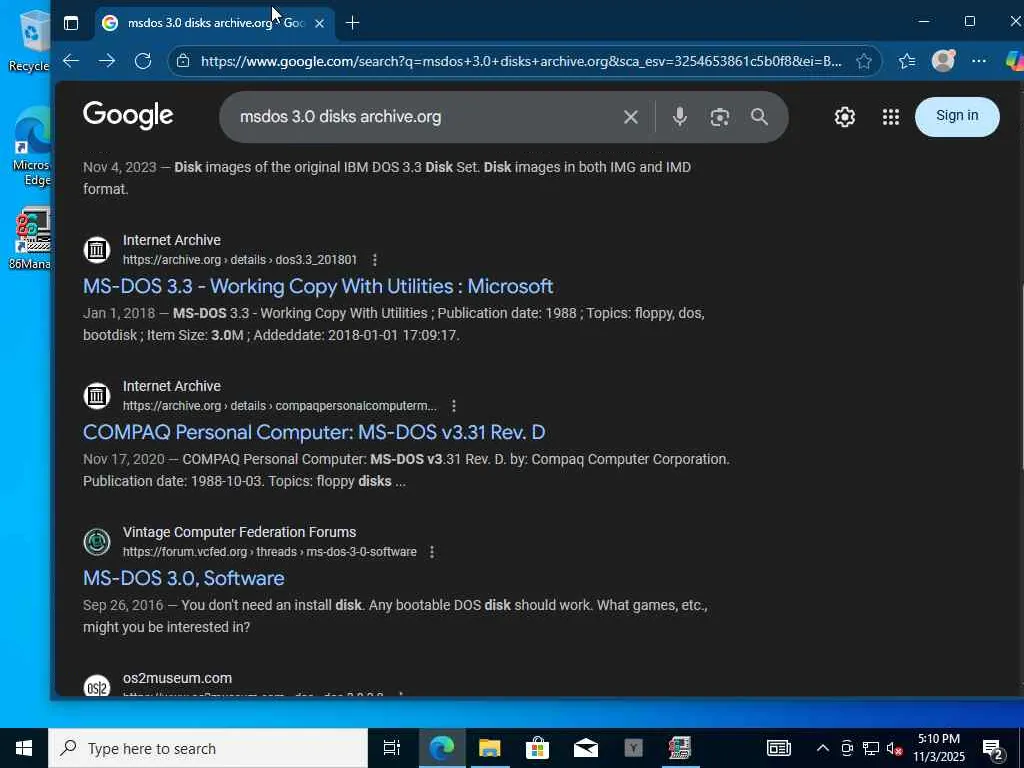Add this page to favorites star
Image resolution: width=1024 pixels, height=768 pixels.
[864, 61]
